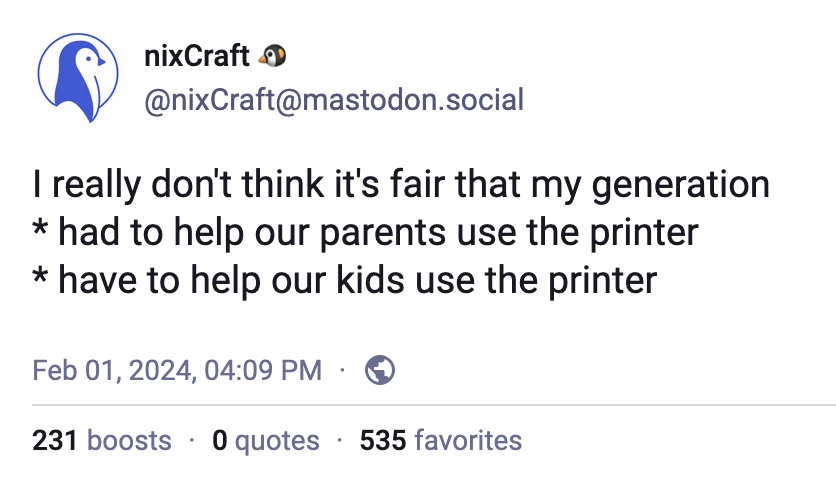
Task: Open the nixCraft display name
Action: coord(196,56)
